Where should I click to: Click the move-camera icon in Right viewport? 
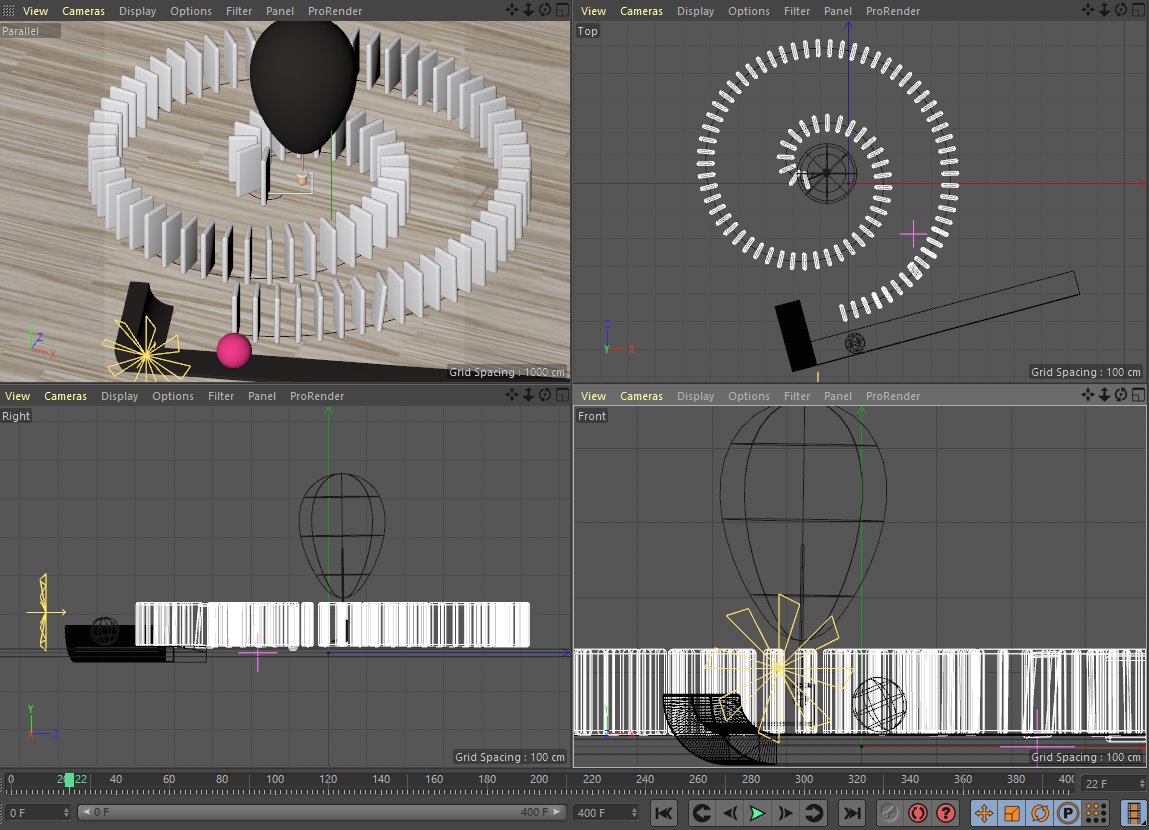511,395
